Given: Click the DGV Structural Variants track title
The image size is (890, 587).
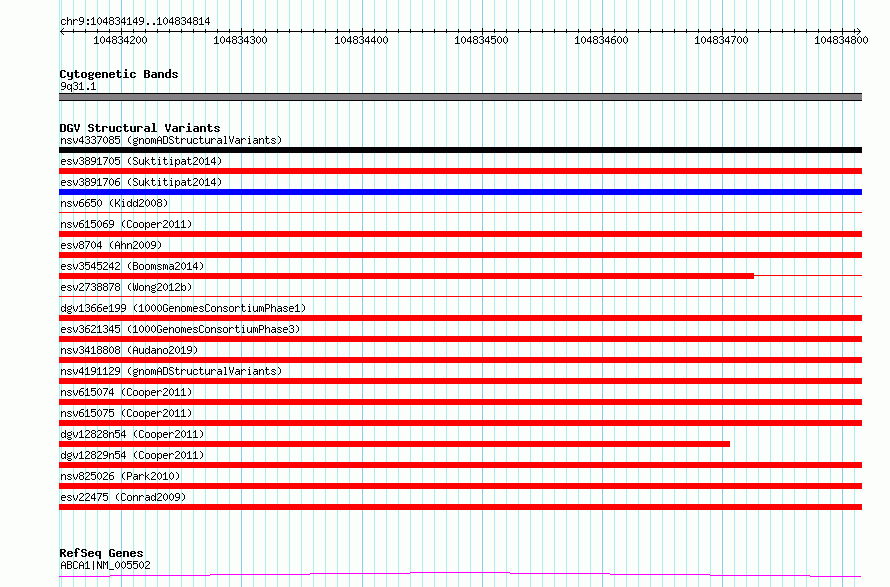Looking at the screenshot, I should point(140,128).
